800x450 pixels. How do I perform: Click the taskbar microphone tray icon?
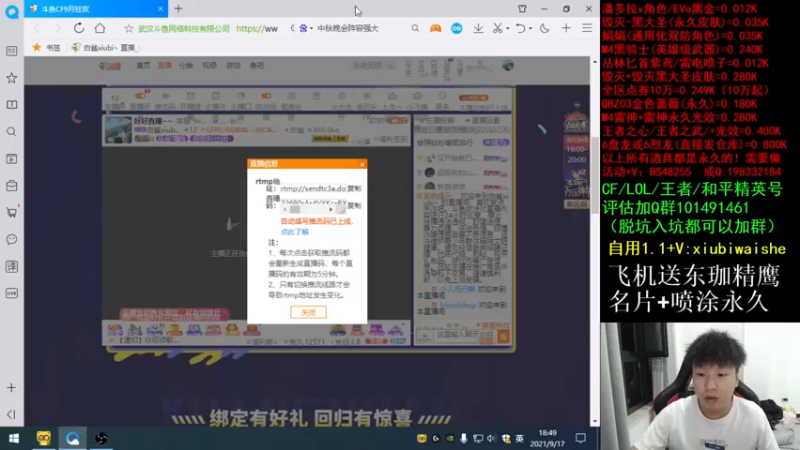(x=464, y=438)
